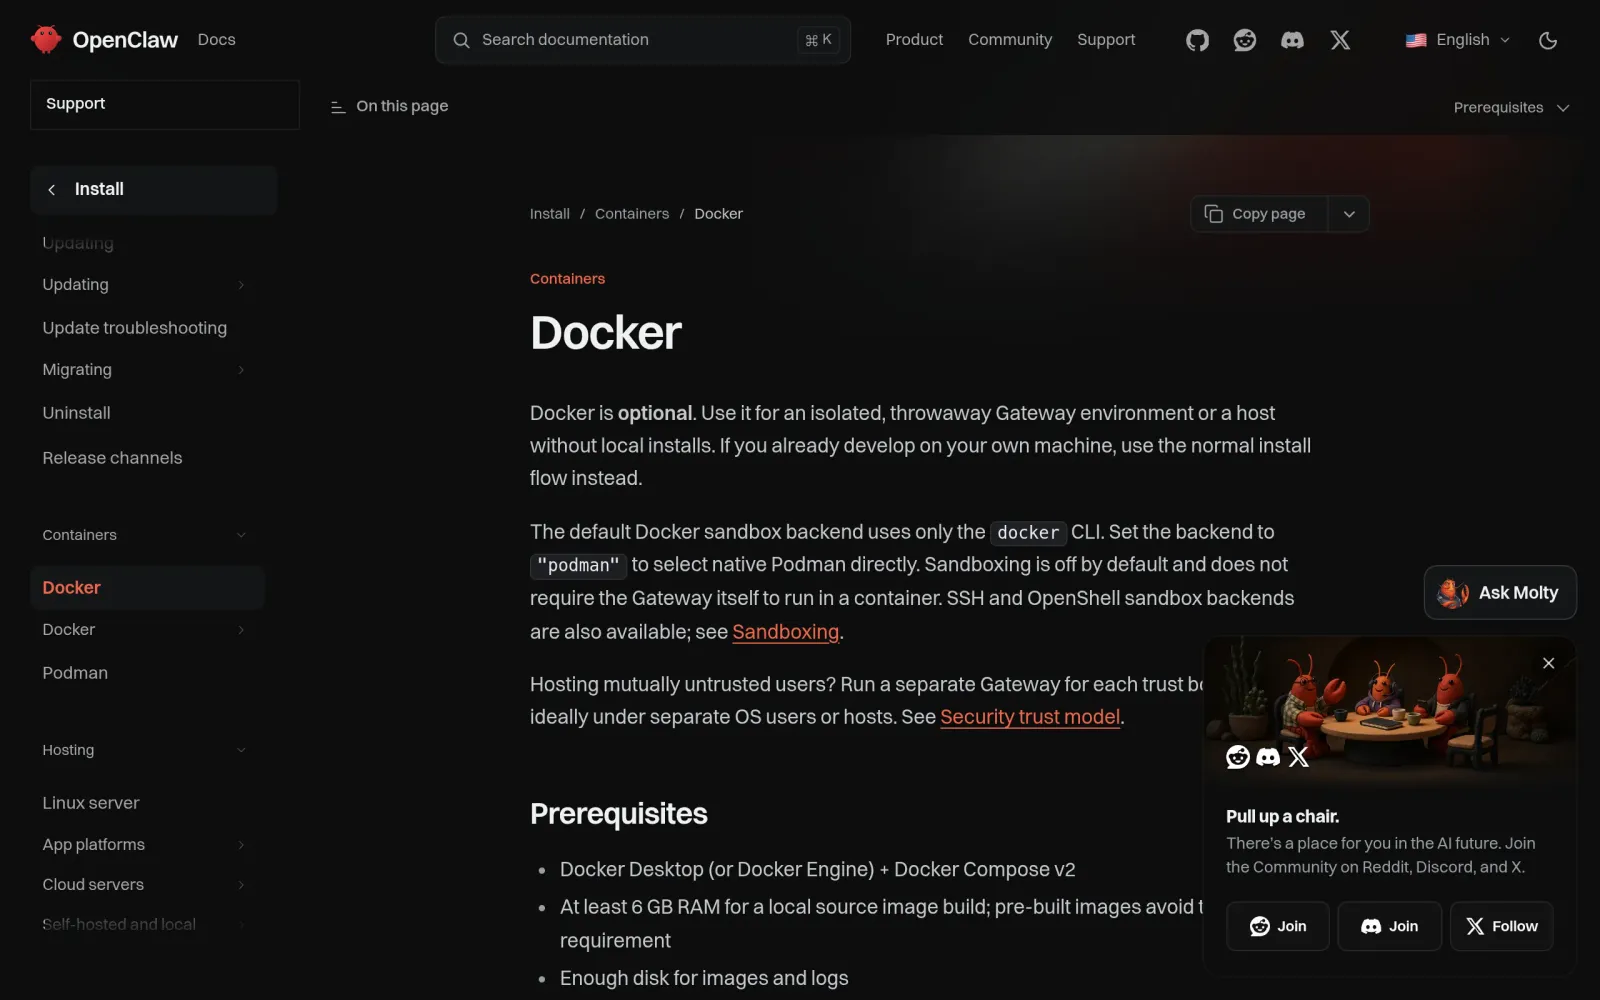Click Reddit icon on popup image
Image resolution: width=1600 pixels, height=1000 pixels.
tap(1238, 757)
